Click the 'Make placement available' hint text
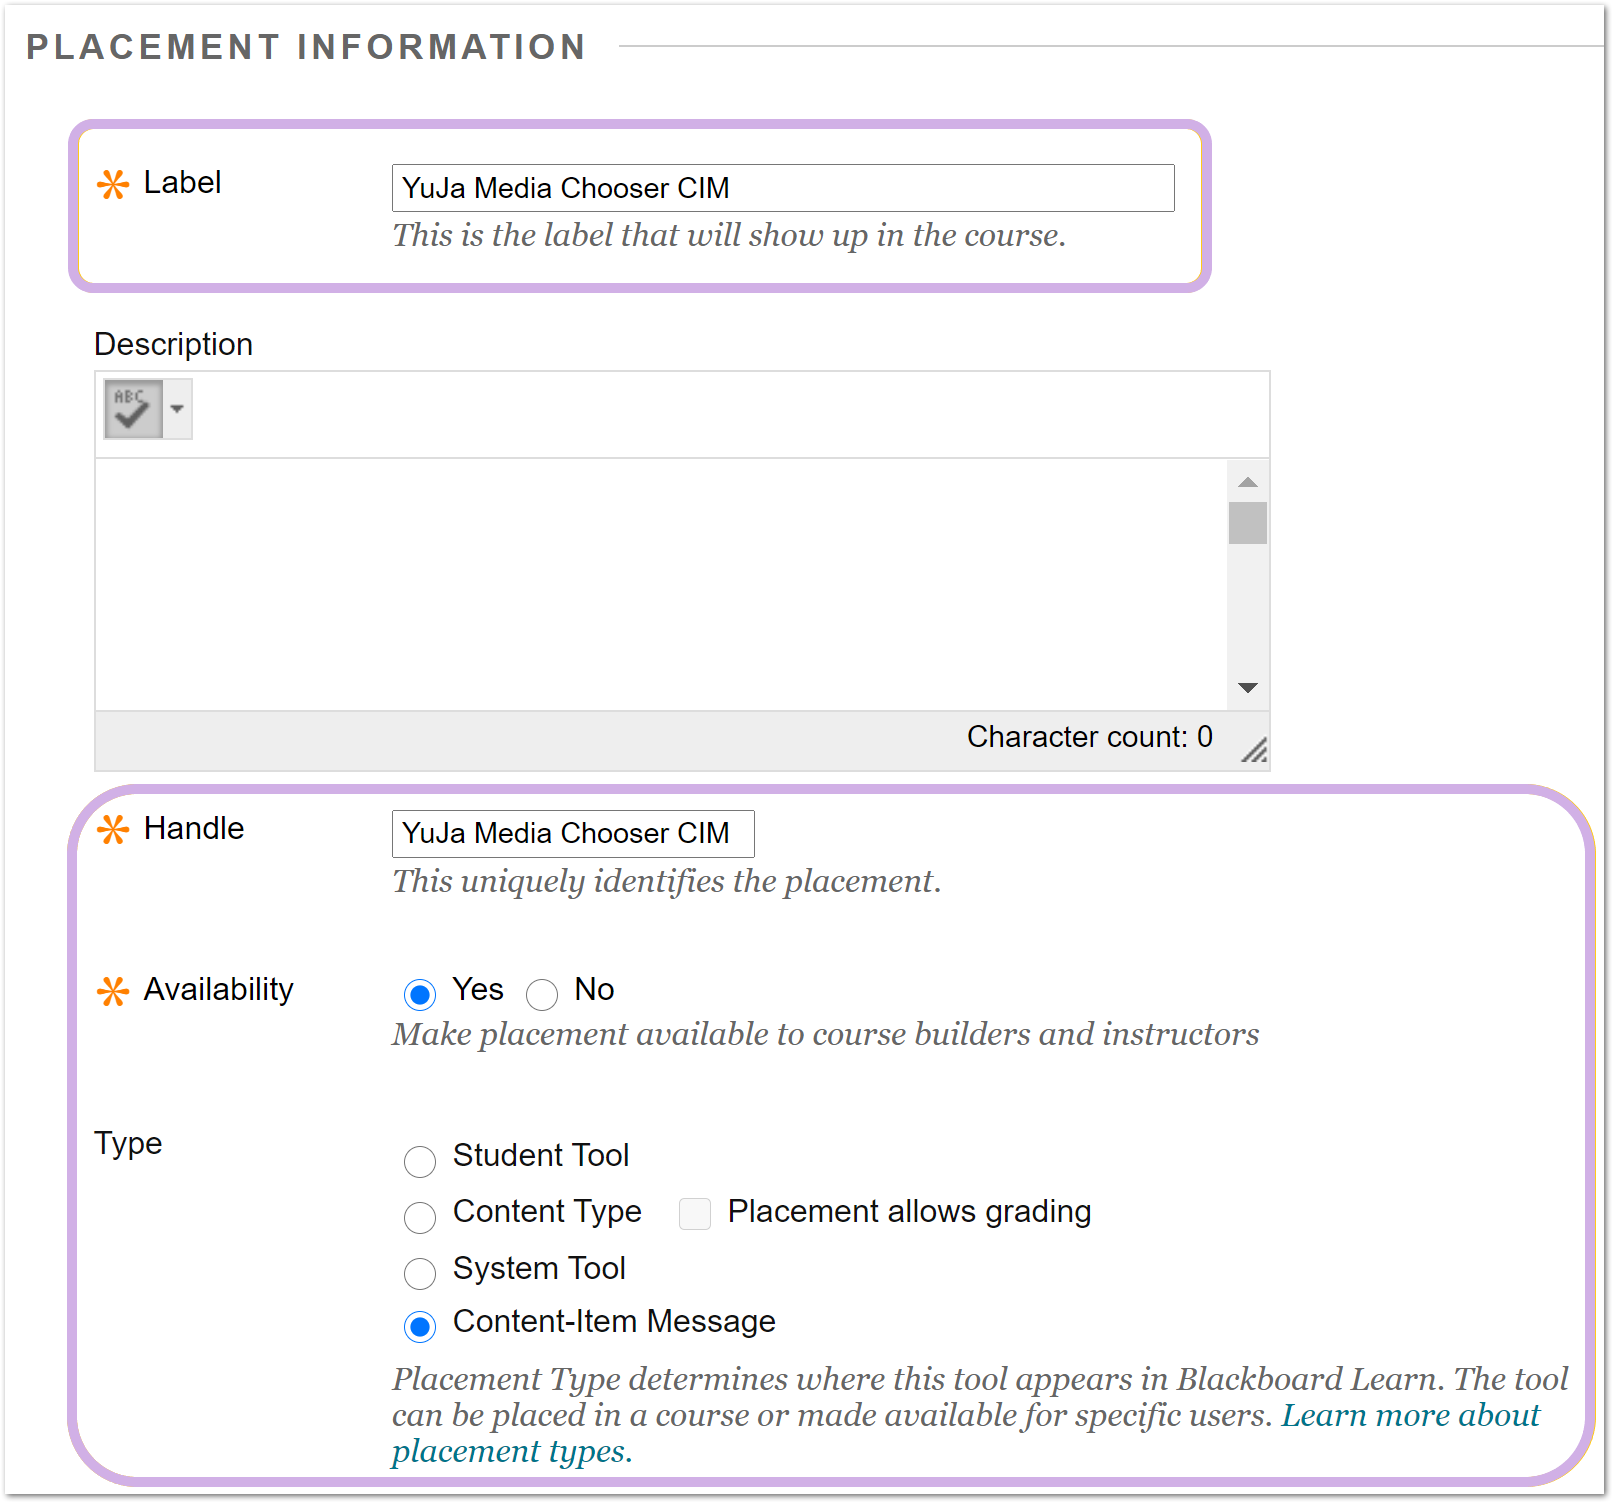 coord(826,1034)
